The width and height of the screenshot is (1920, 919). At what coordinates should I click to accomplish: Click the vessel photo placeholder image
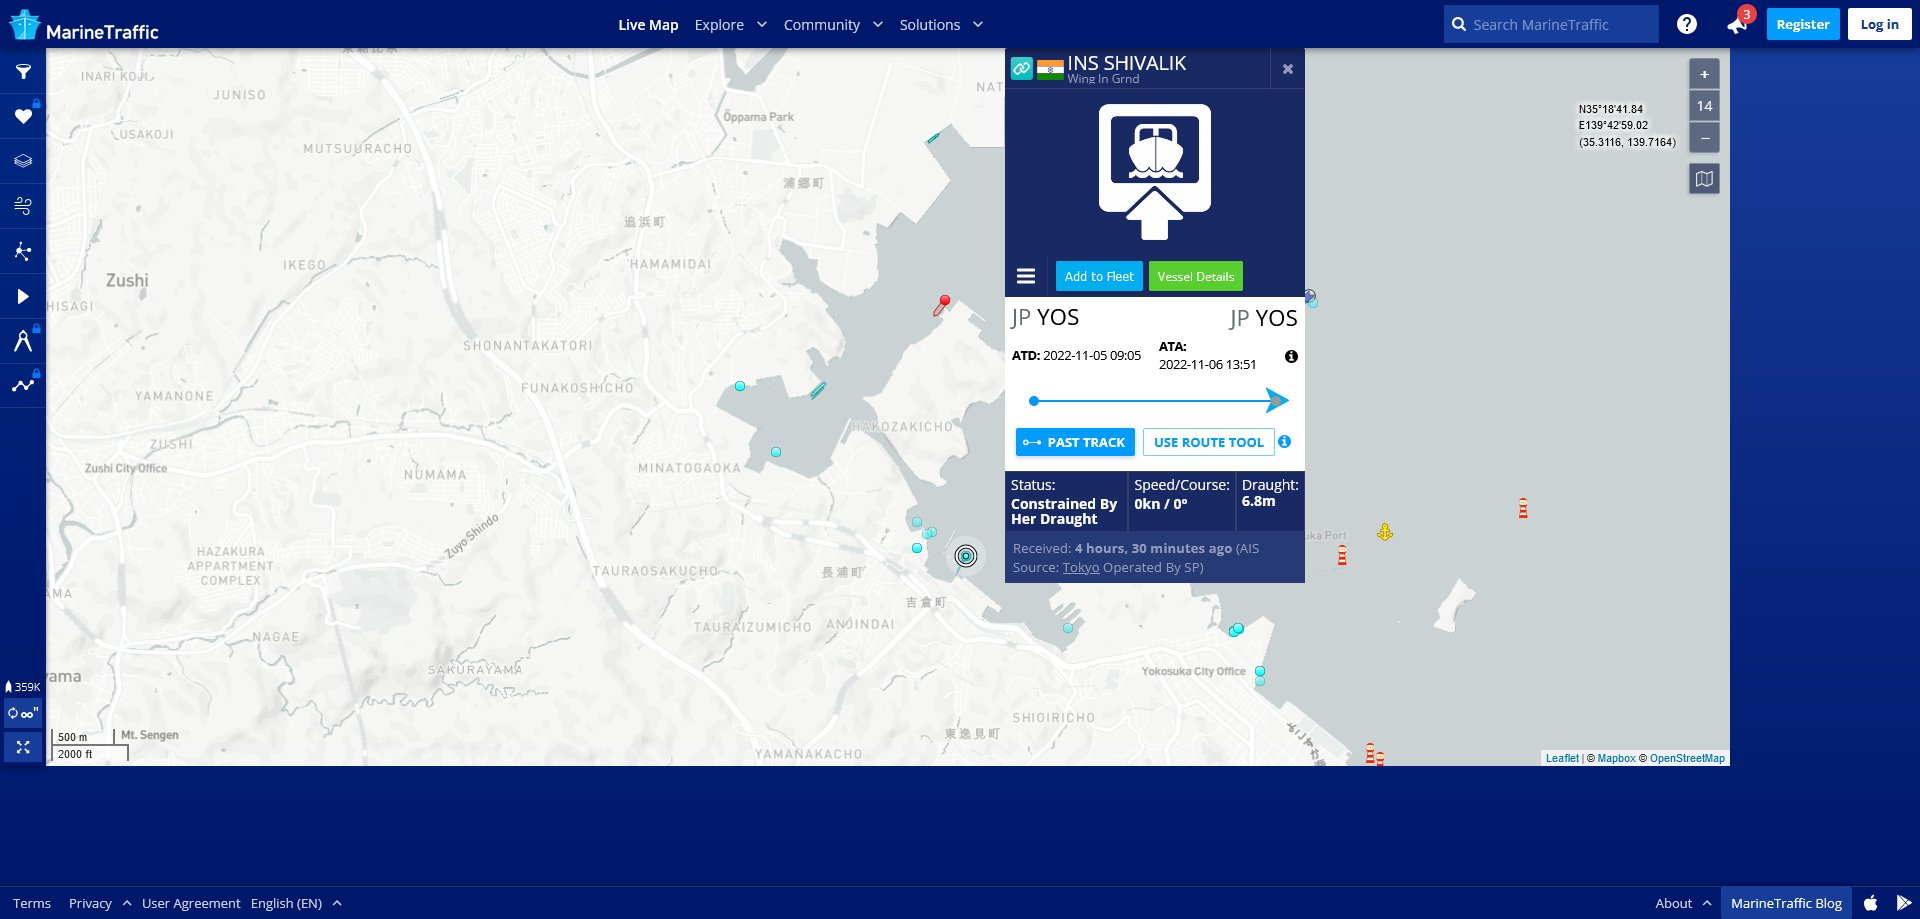1155,172
